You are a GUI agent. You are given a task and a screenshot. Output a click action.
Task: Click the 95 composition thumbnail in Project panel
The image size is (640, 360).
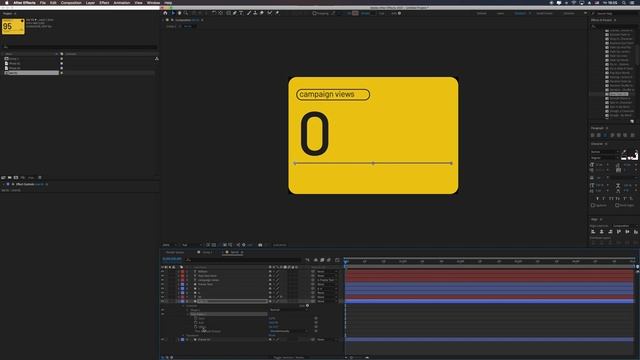[x=13, y=27]
